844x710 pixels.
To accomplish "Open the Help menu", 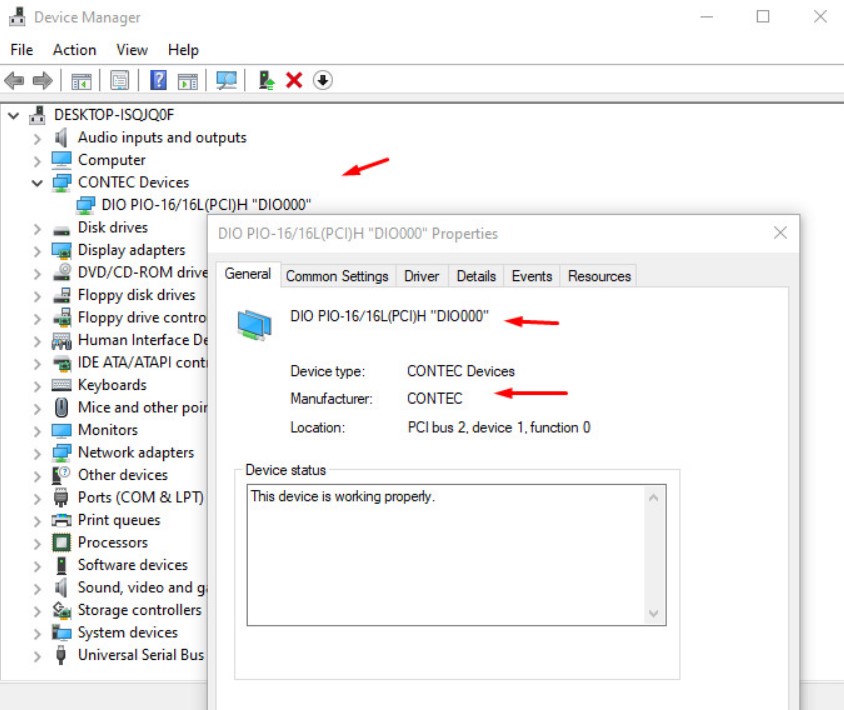I will 183,50.
